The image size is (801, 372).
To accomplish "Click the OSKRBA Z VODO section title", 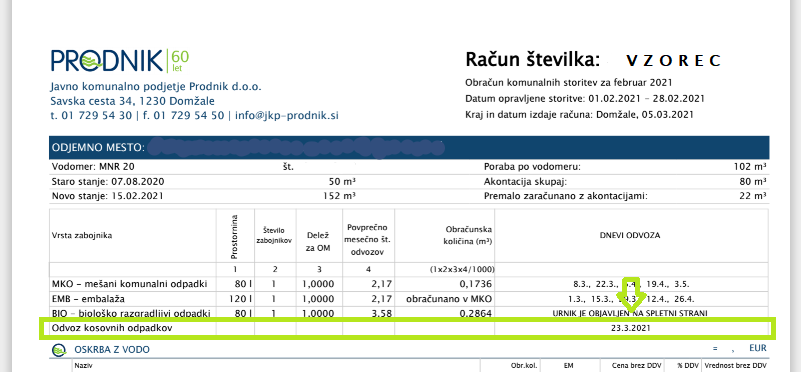I will tap(112, 350).
